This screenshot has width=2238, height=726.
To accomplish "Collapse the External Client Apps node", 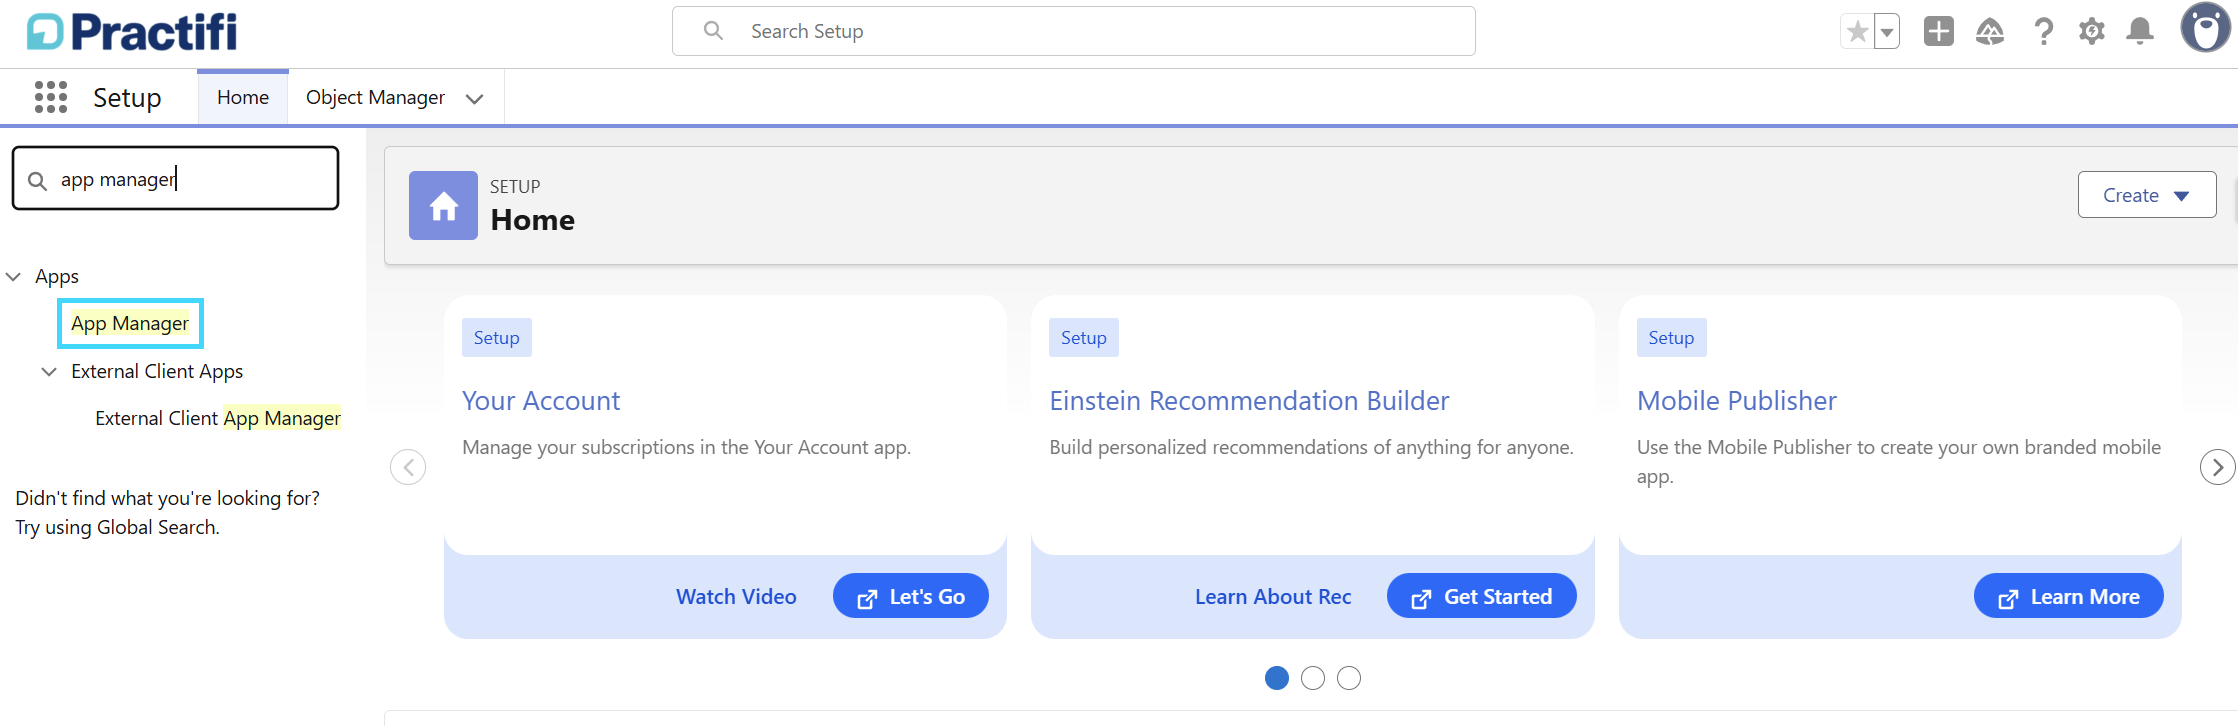I will (48, 371).
